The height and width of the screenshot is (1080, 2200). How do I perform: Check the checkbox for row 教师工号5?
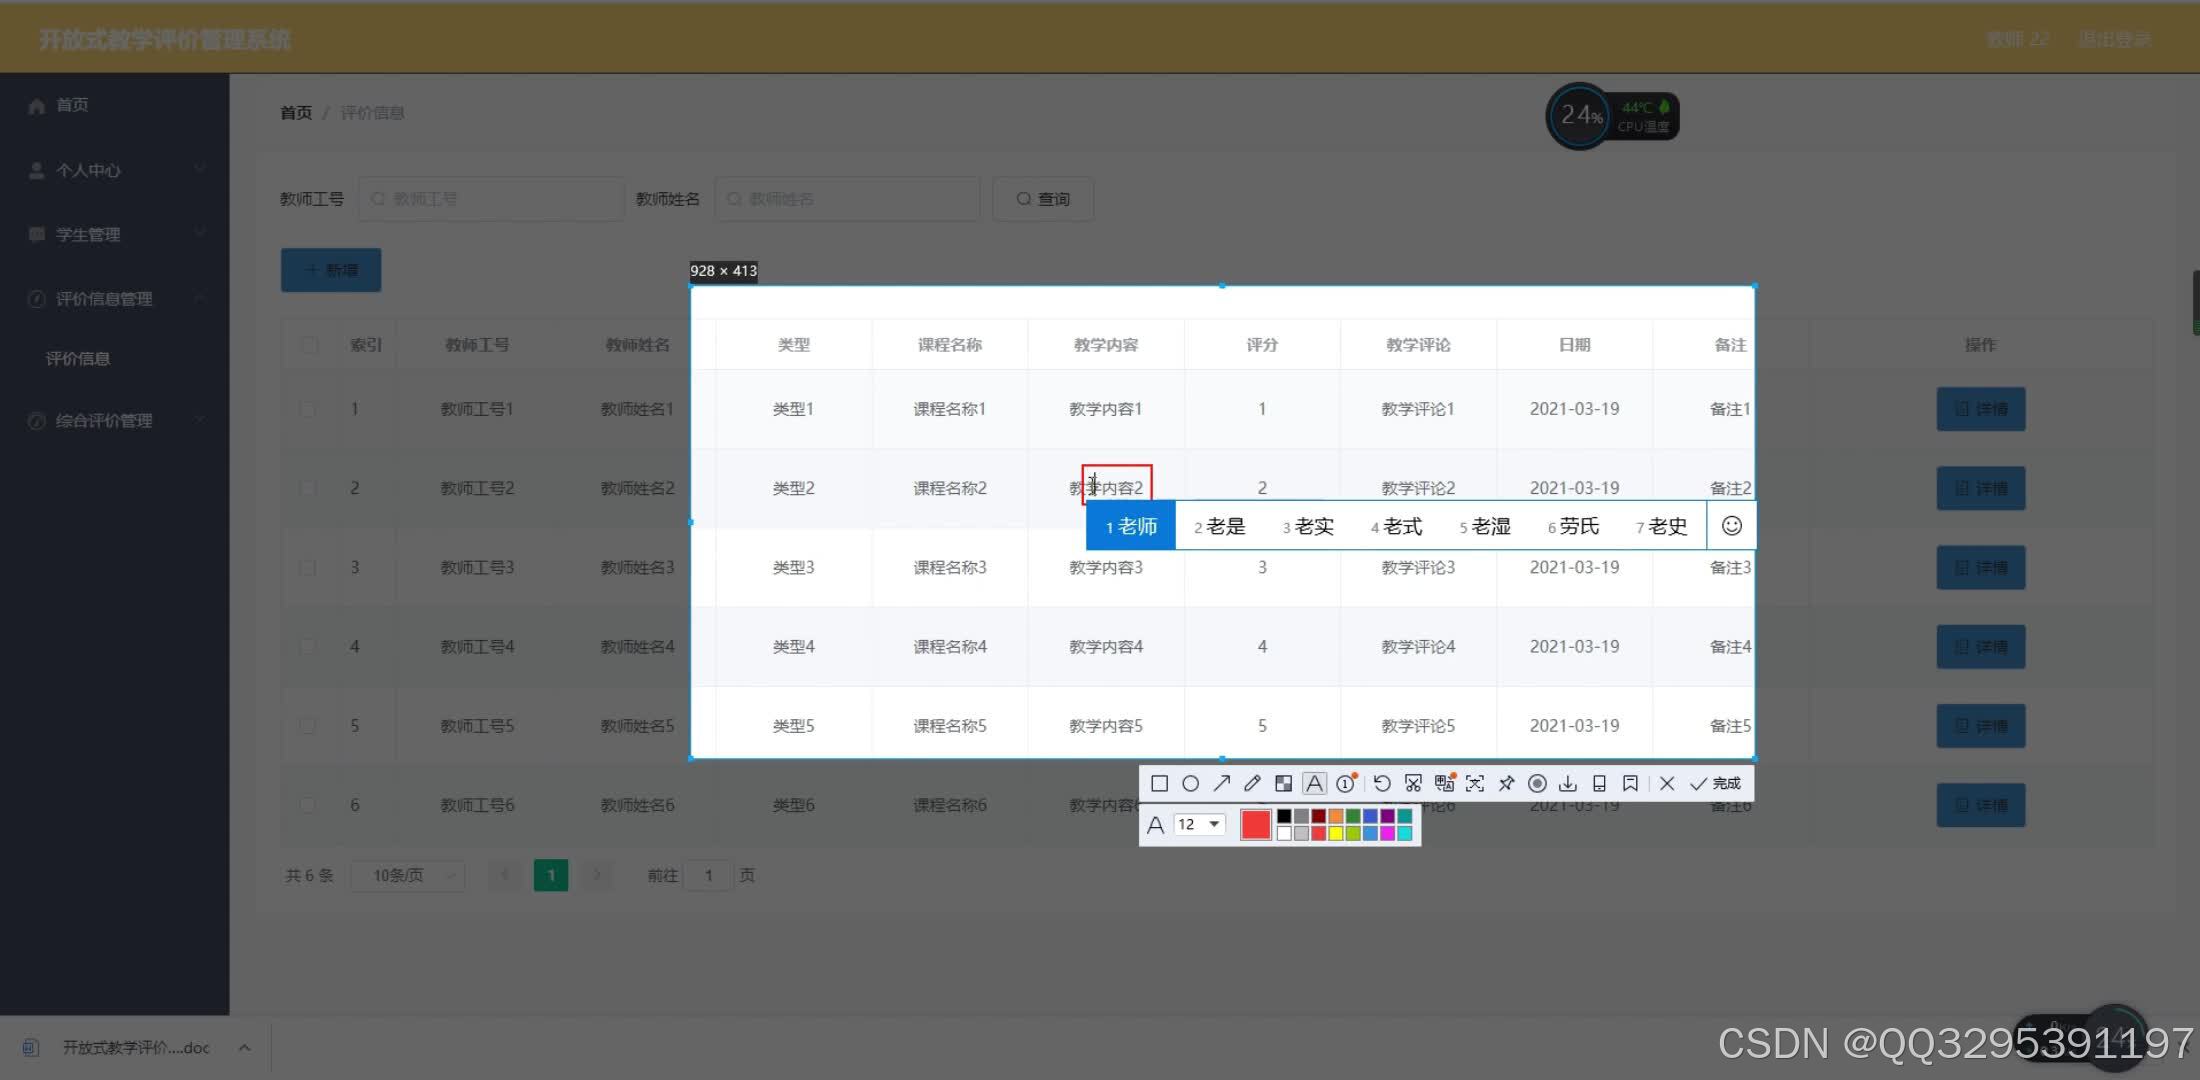[308, 726]
